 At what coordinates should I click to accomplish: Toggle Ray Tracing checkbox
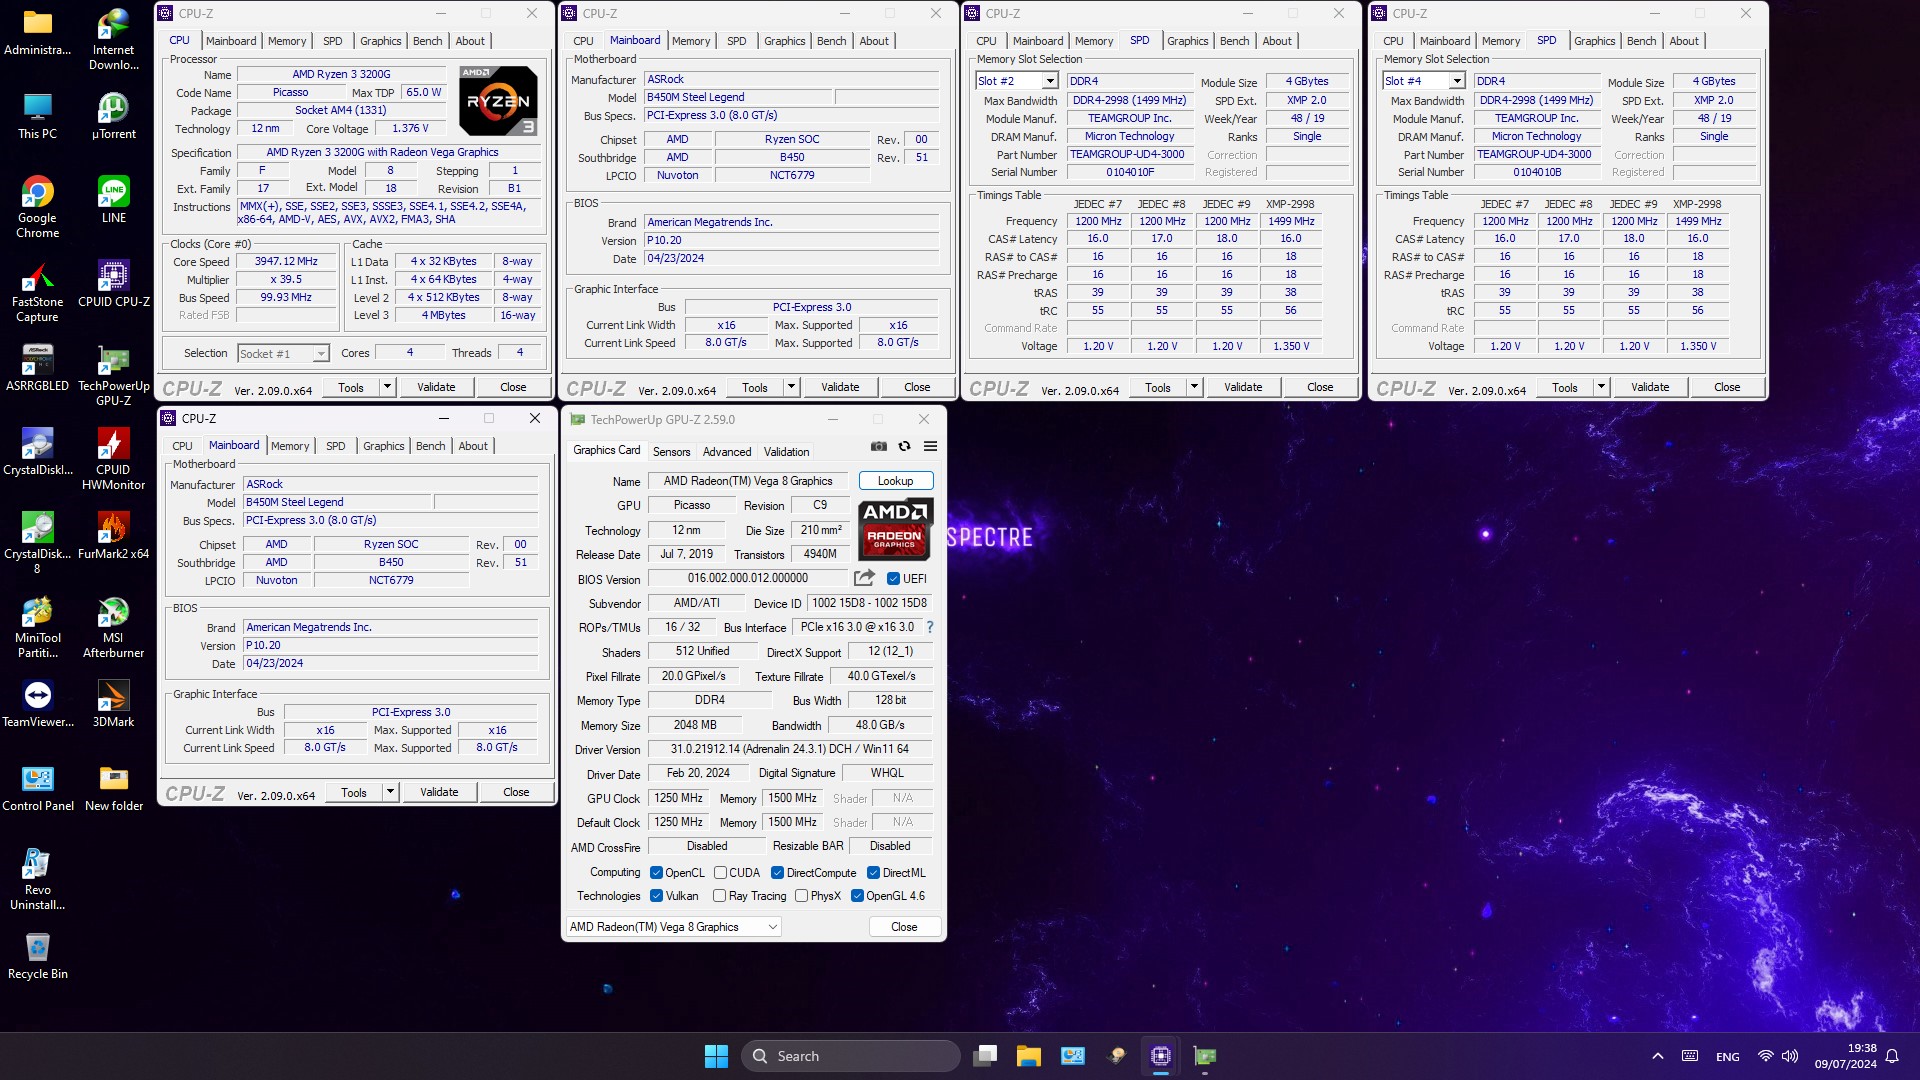tap(719, 896)
